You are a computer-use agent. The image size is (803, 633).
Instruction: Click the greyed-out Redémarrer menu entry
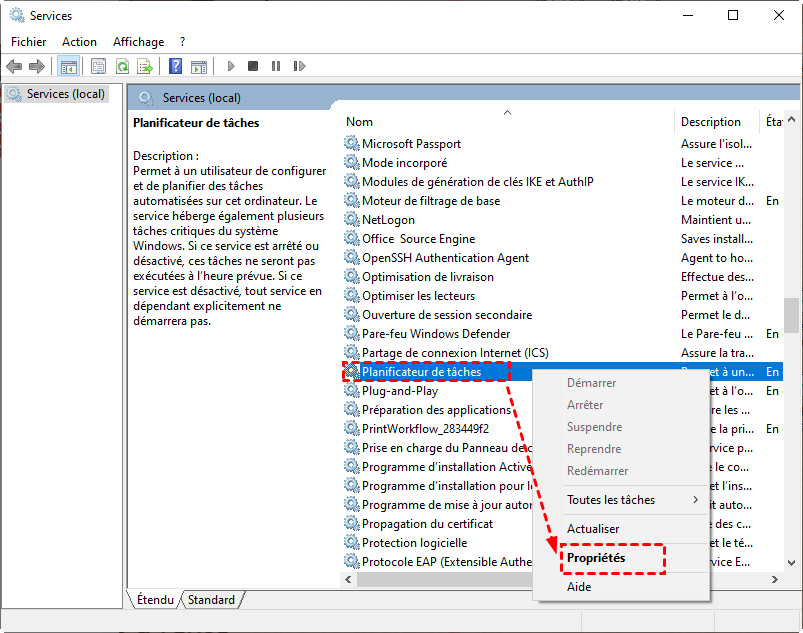click(x=597, y=471)
